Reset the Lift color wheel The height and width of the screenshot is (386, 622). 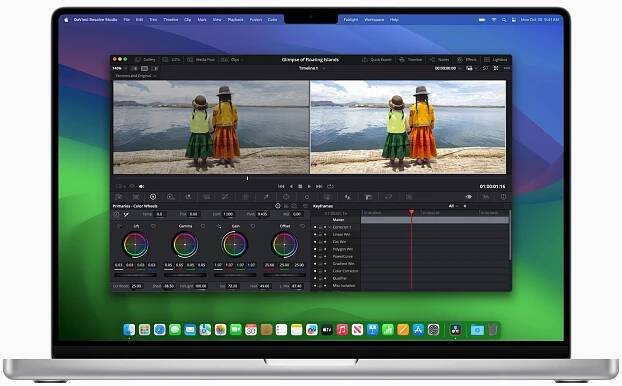point(153,226)
